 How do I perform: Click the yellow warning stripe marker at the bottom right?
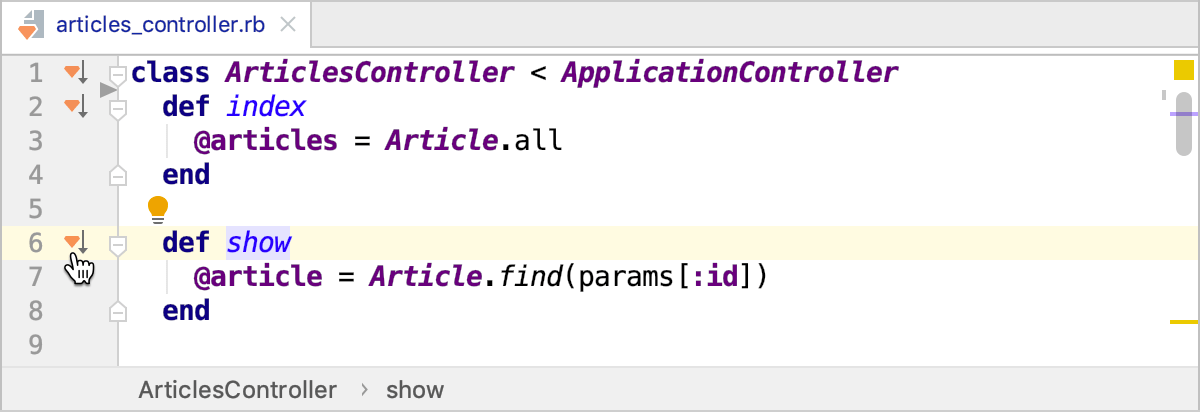pos(1183,322)
